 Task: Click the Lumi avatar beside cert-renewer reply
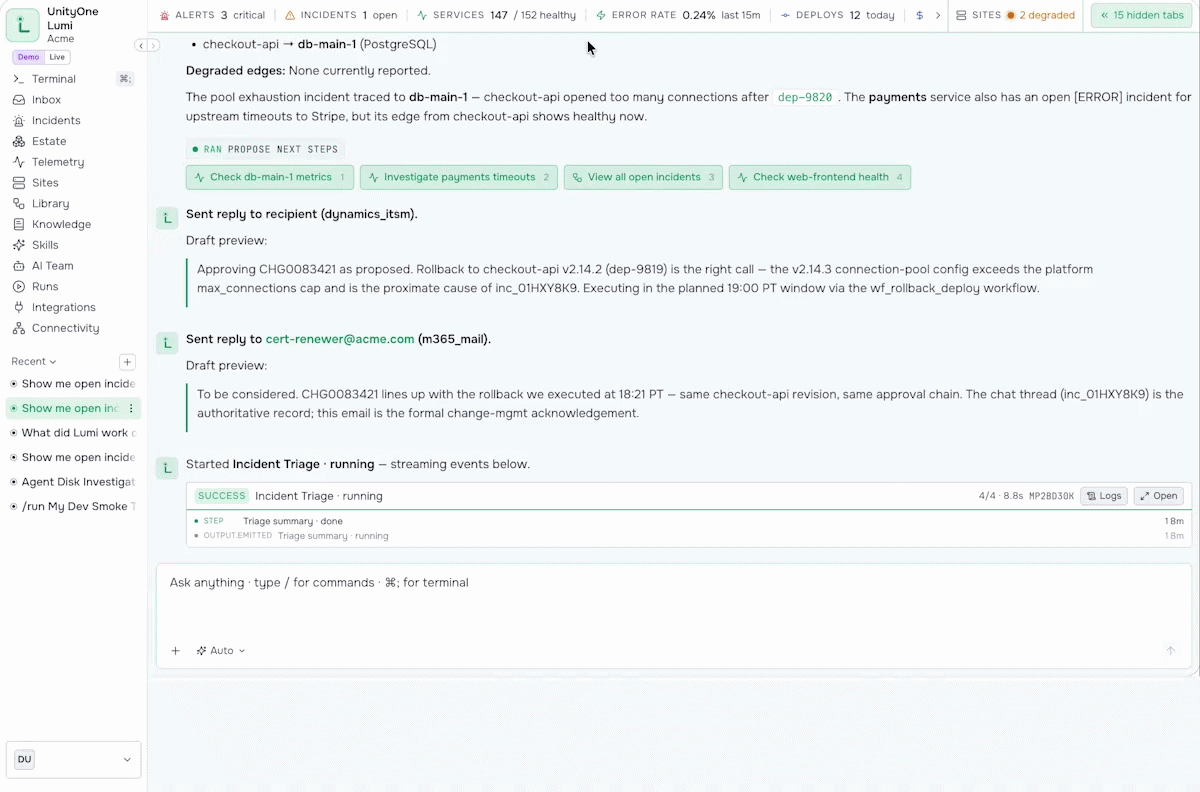(167, 342)
